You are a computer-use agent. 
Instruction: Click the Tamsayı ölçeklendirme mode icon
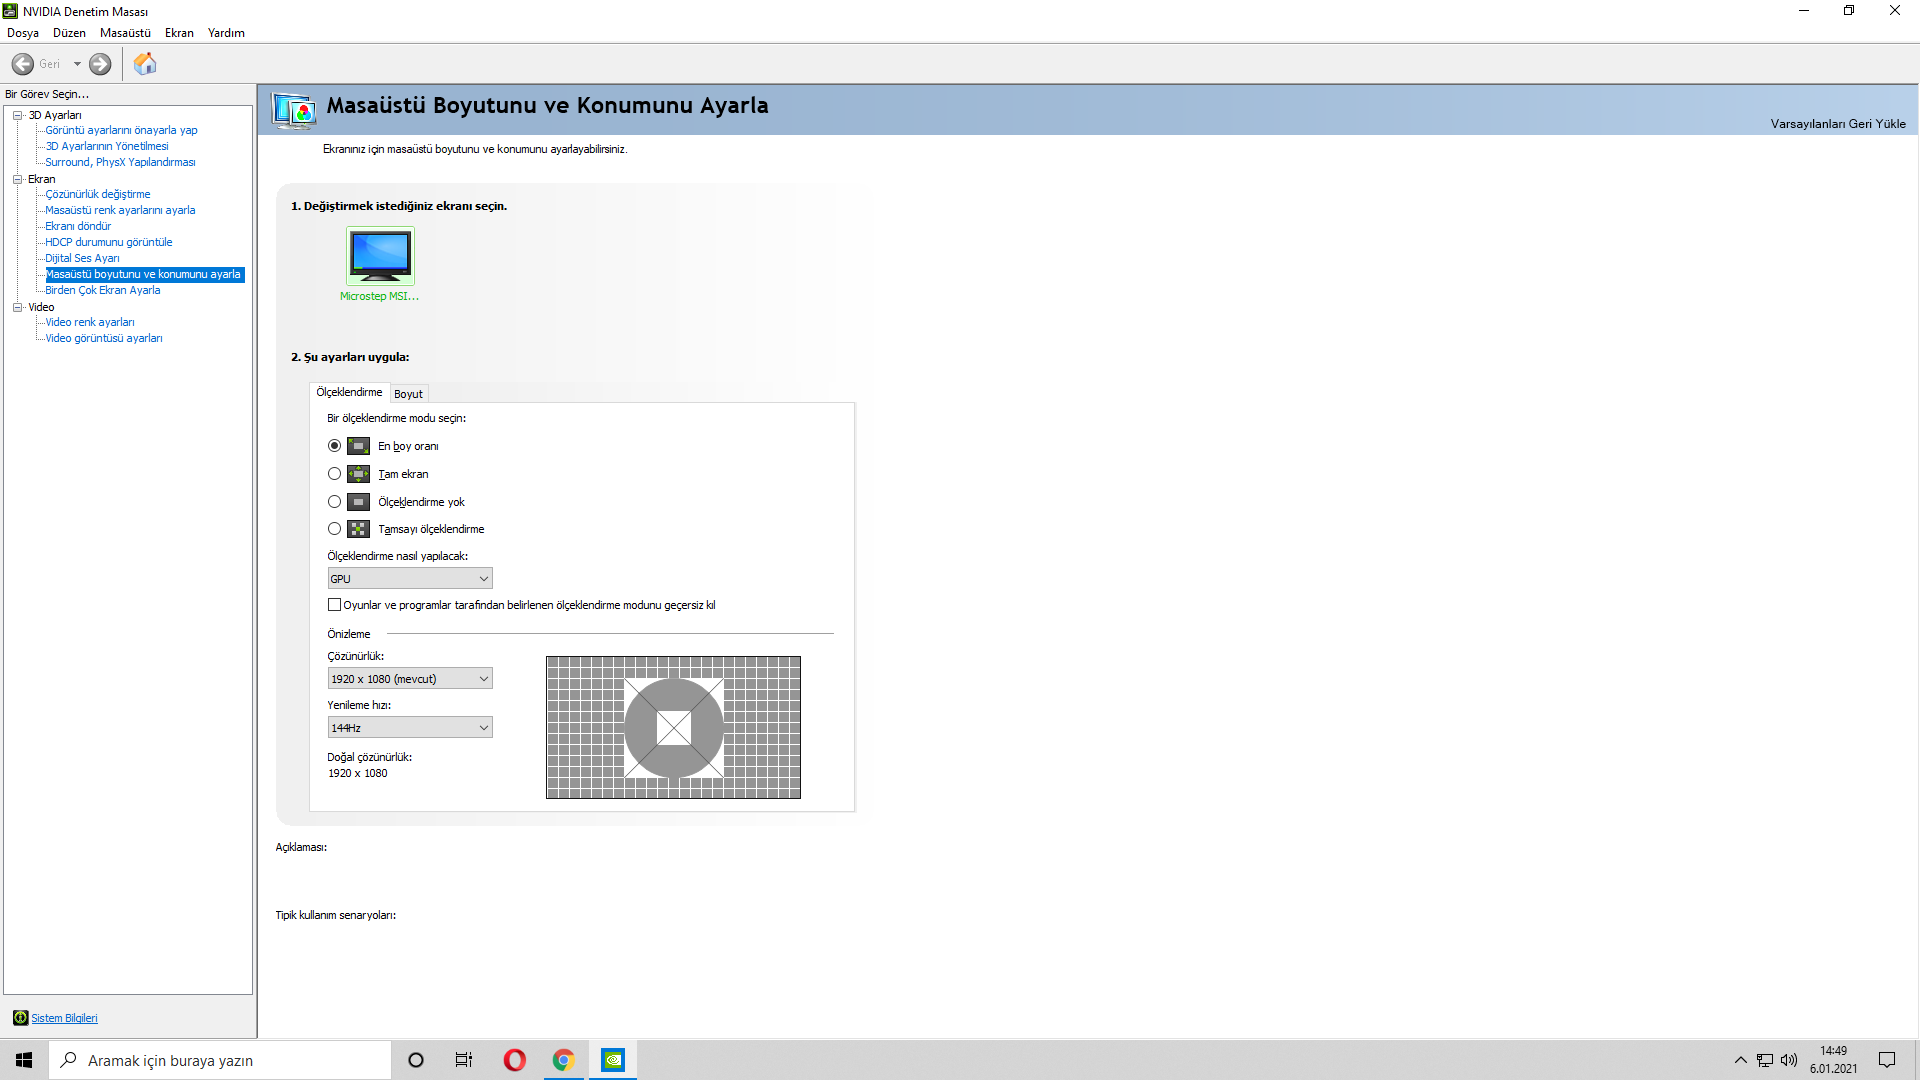(358, 529)
